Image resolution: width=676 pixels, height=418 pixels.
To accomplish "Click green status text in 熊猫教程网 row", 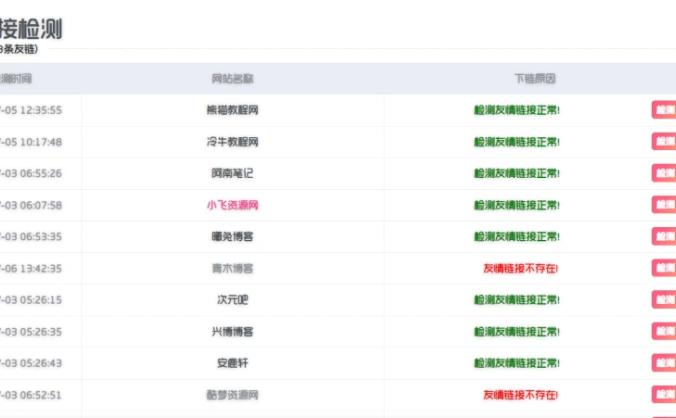I will 517,110.
